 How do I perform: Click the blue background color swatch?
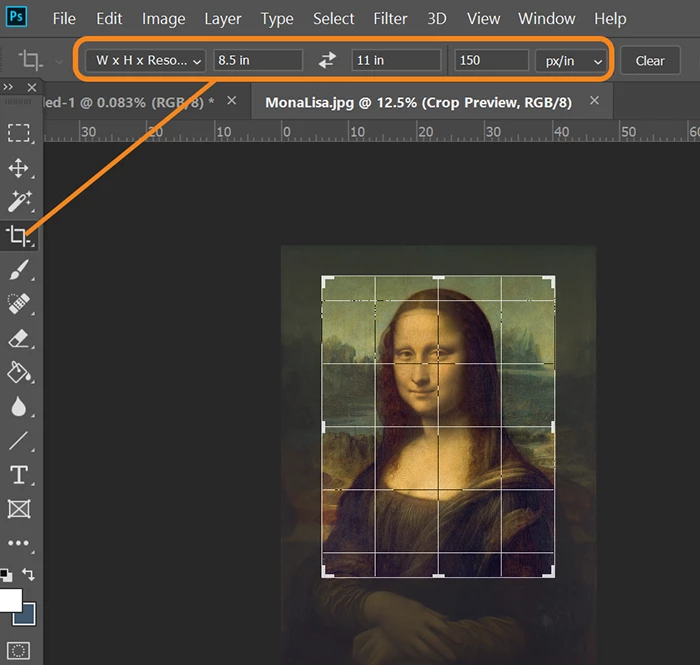28,617
